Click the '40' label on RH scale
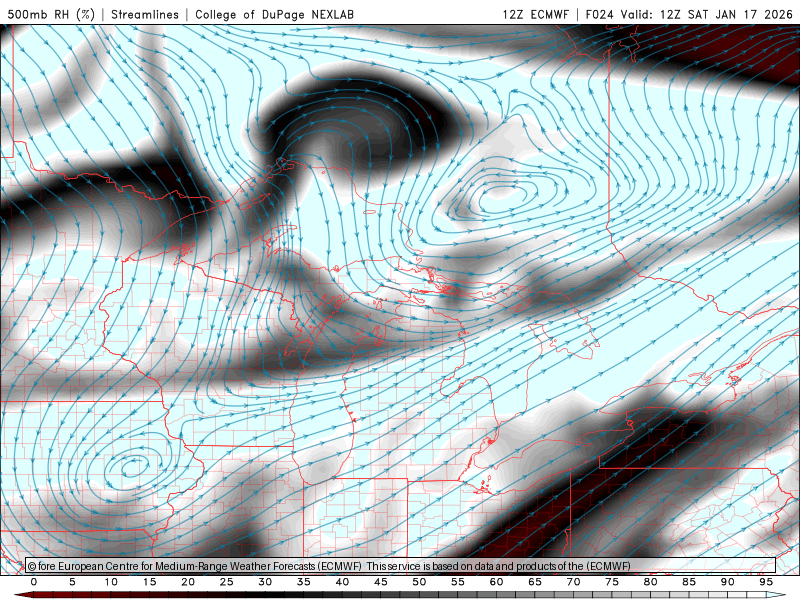This screenshot has height=600, width=800. click(342, 582)
